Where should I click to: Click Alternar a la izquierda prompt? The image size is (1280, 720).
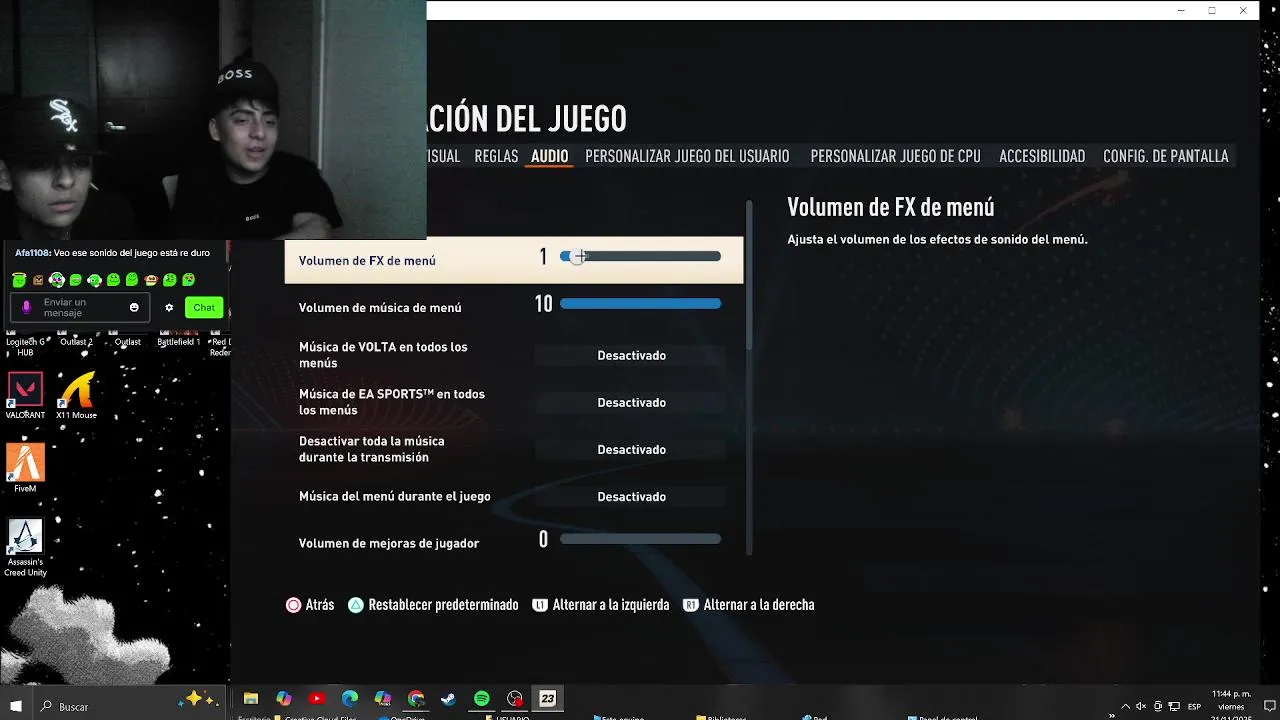tap(600, 605)
